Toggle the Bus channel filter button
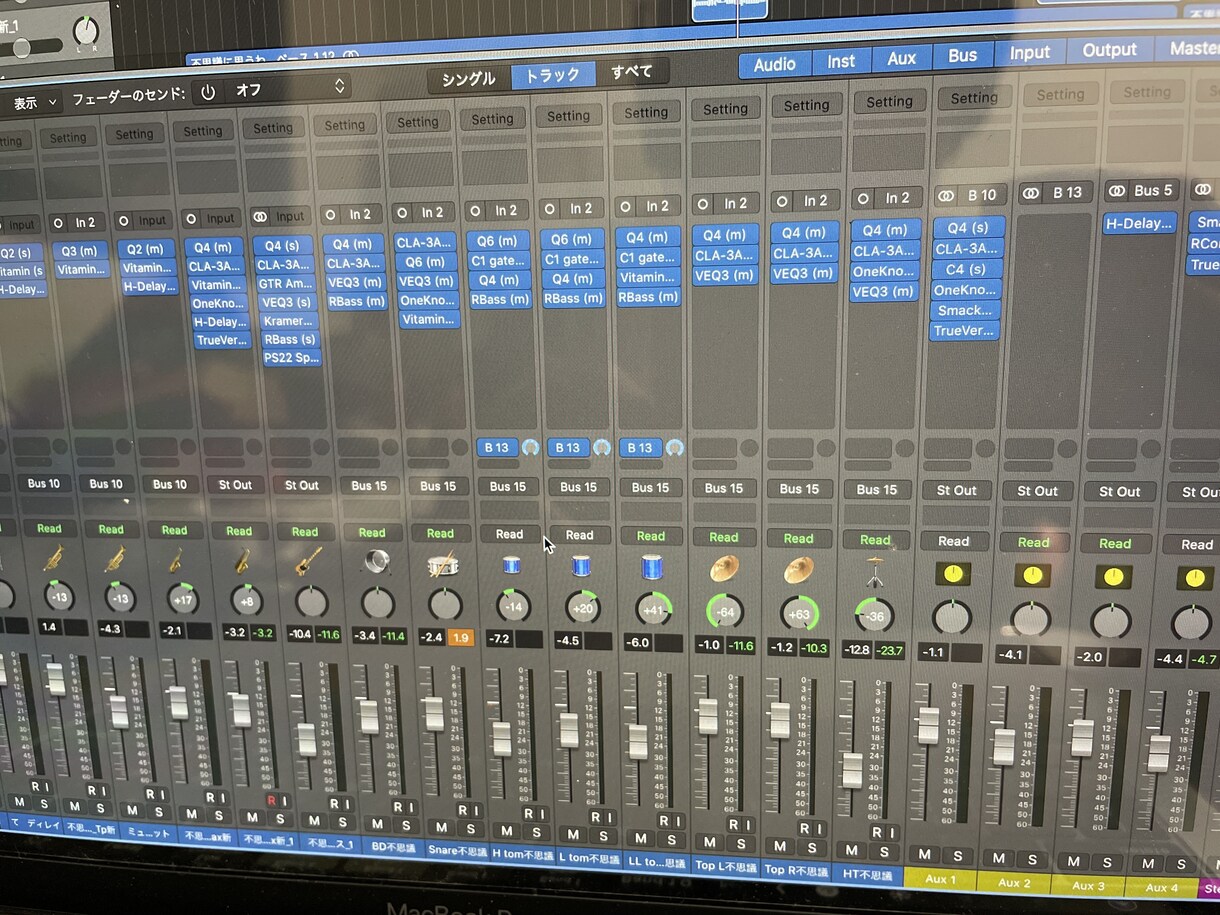The image size is (1220, 915). (x=962, y=56)
